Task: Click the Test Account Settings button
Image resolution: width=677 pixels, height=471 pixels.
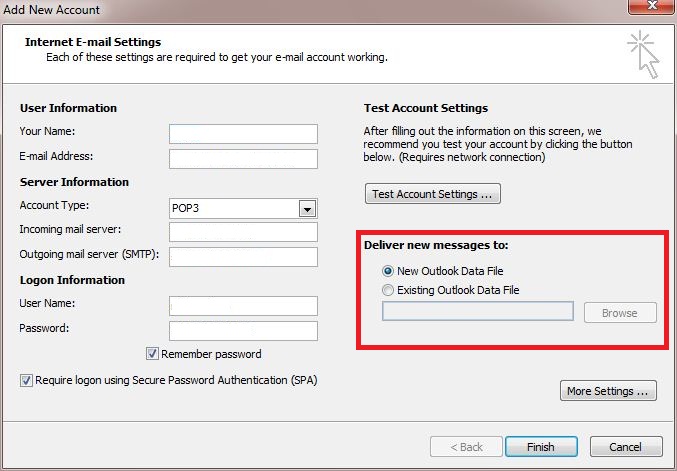Action: coord(432,194)
